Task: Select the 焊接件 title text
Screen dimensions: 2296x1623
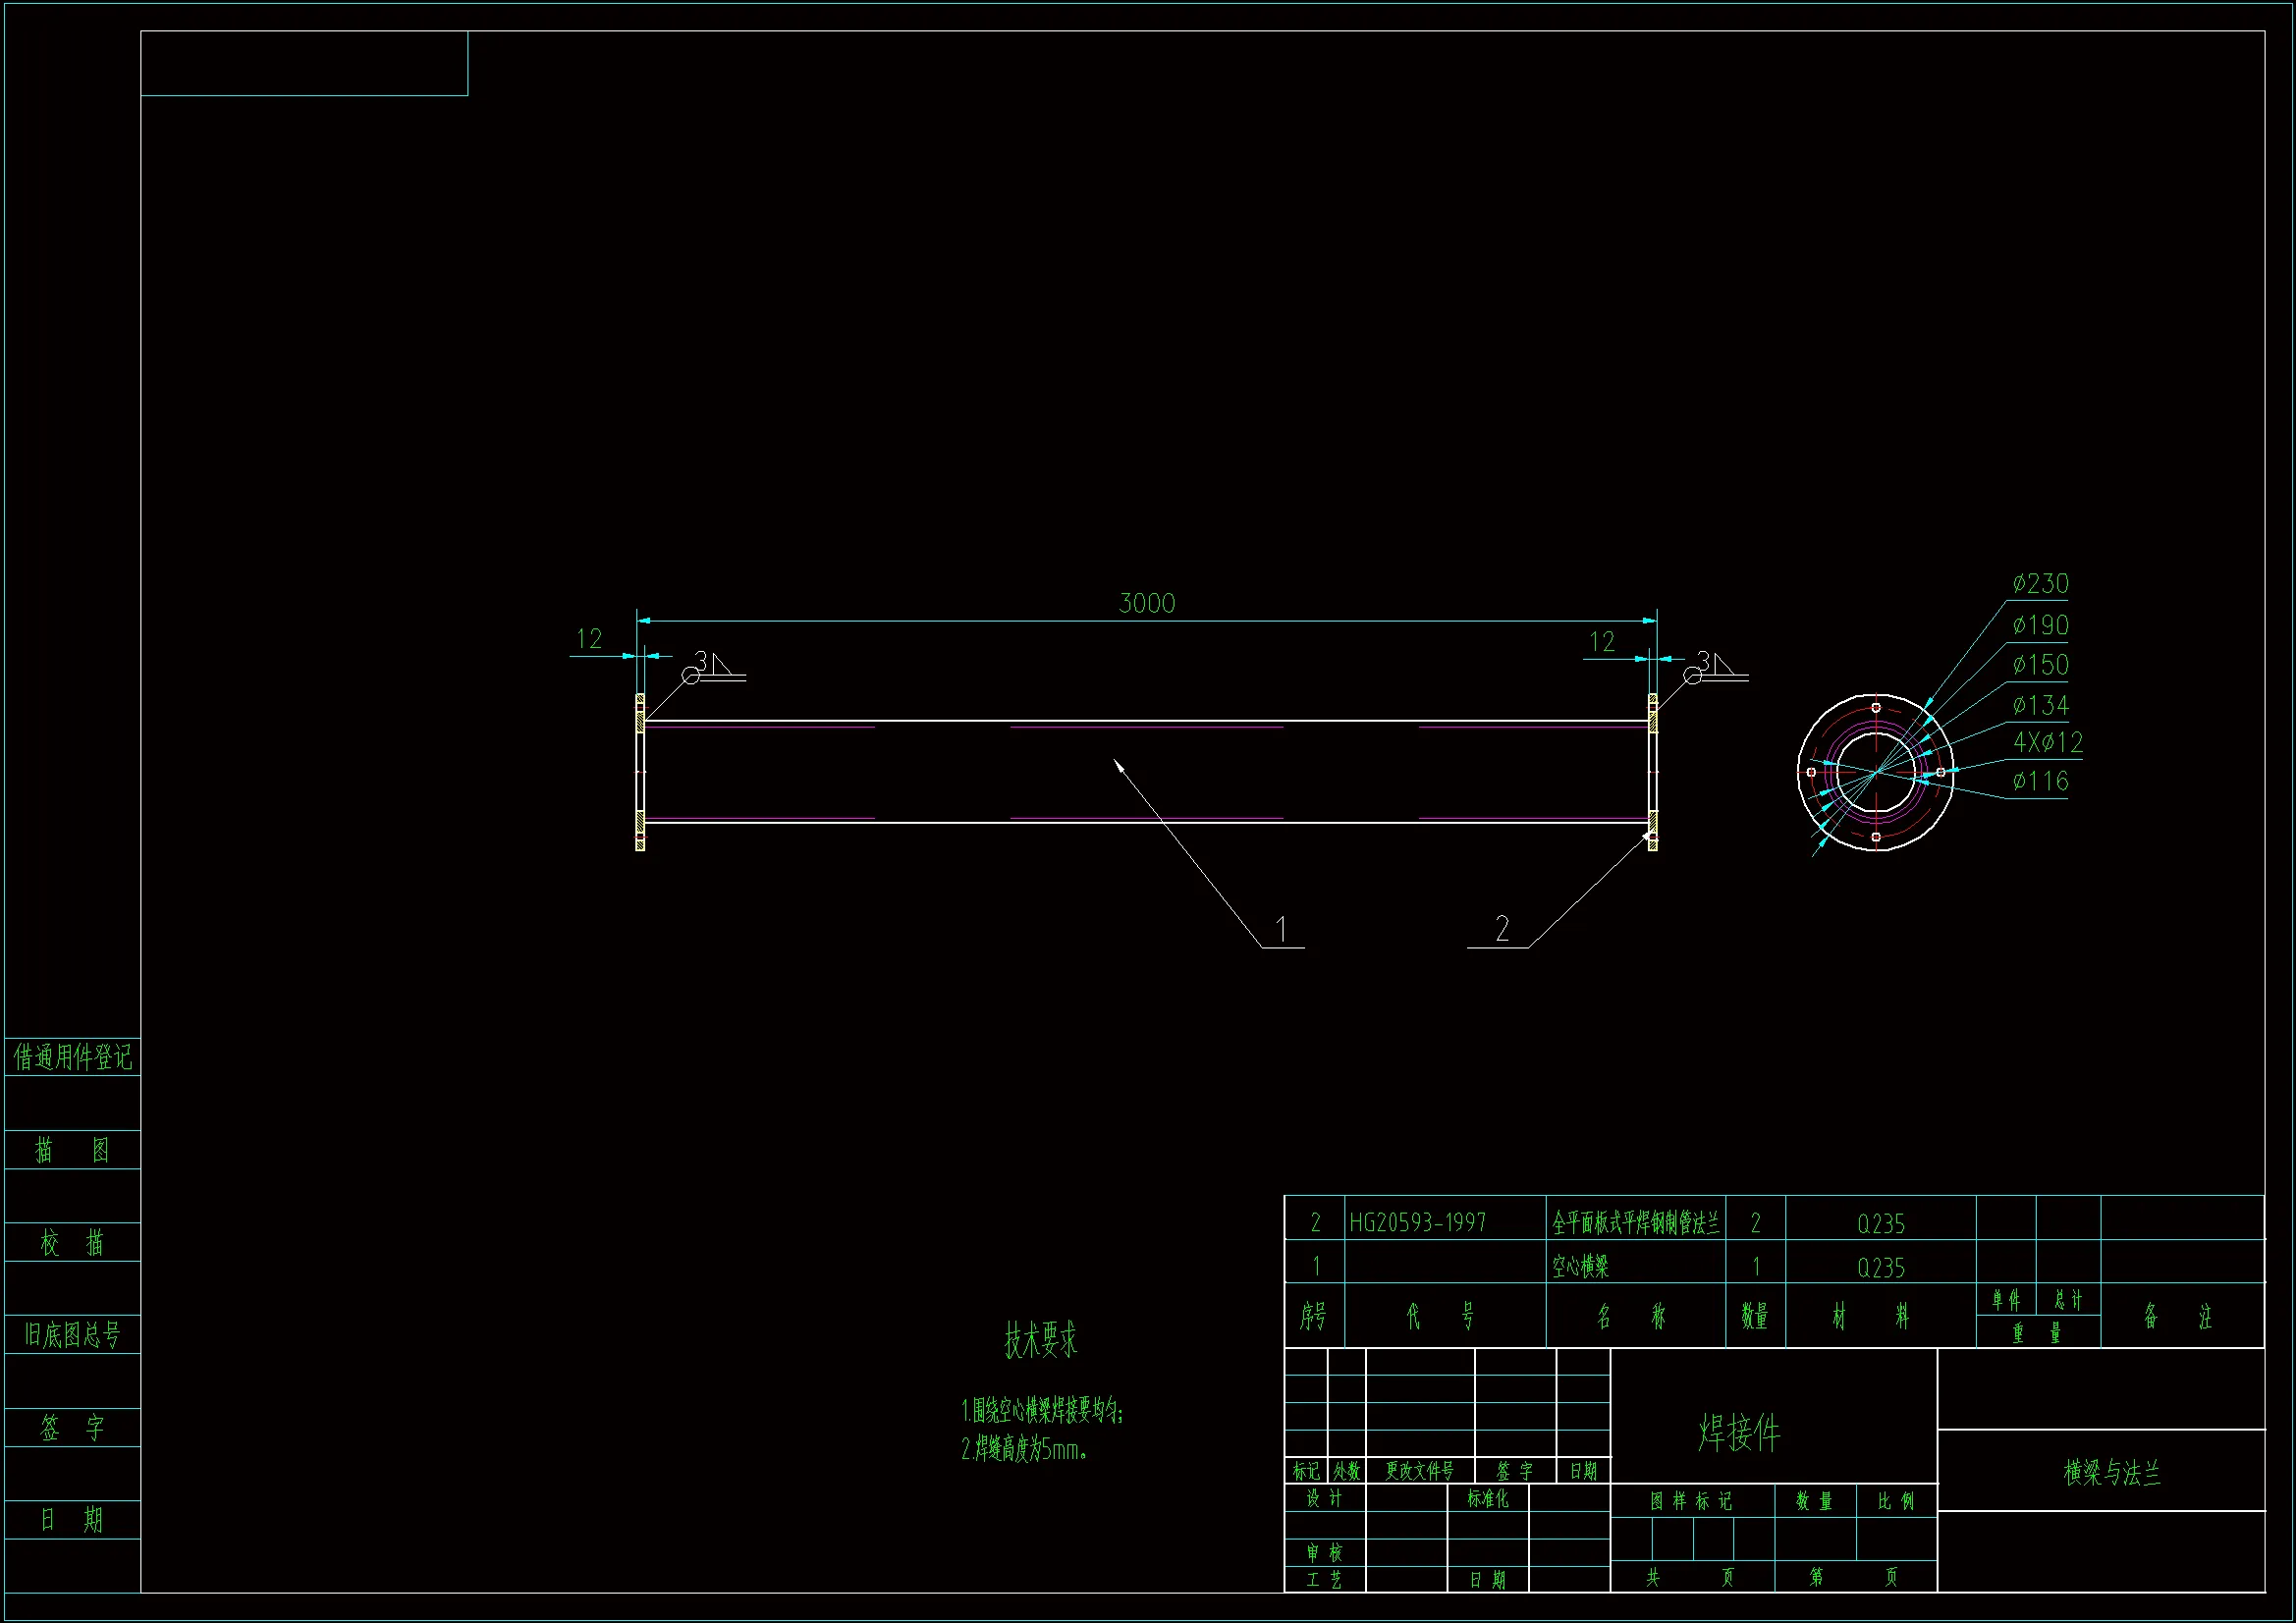Action: (1739, 1433)
